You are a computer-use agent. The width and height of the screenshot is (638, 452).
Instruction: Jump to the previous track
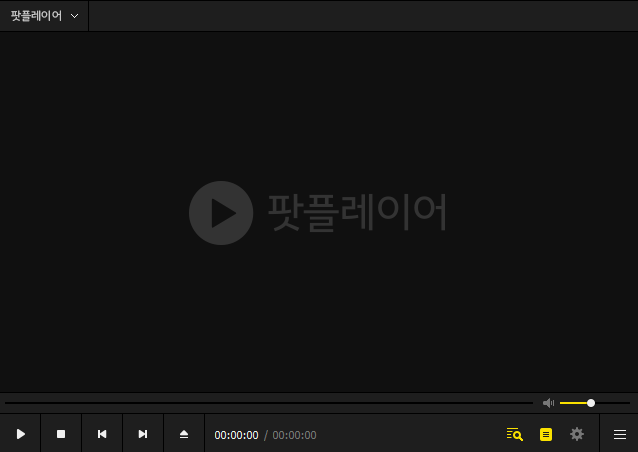(102, 434)
